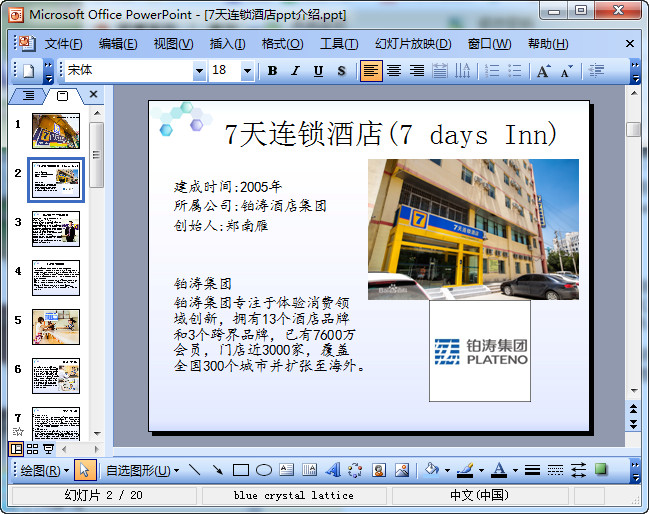The height and width of the screenshot is (514, 649).
Task: Open the font size dropdown
Action: [247, 71]
